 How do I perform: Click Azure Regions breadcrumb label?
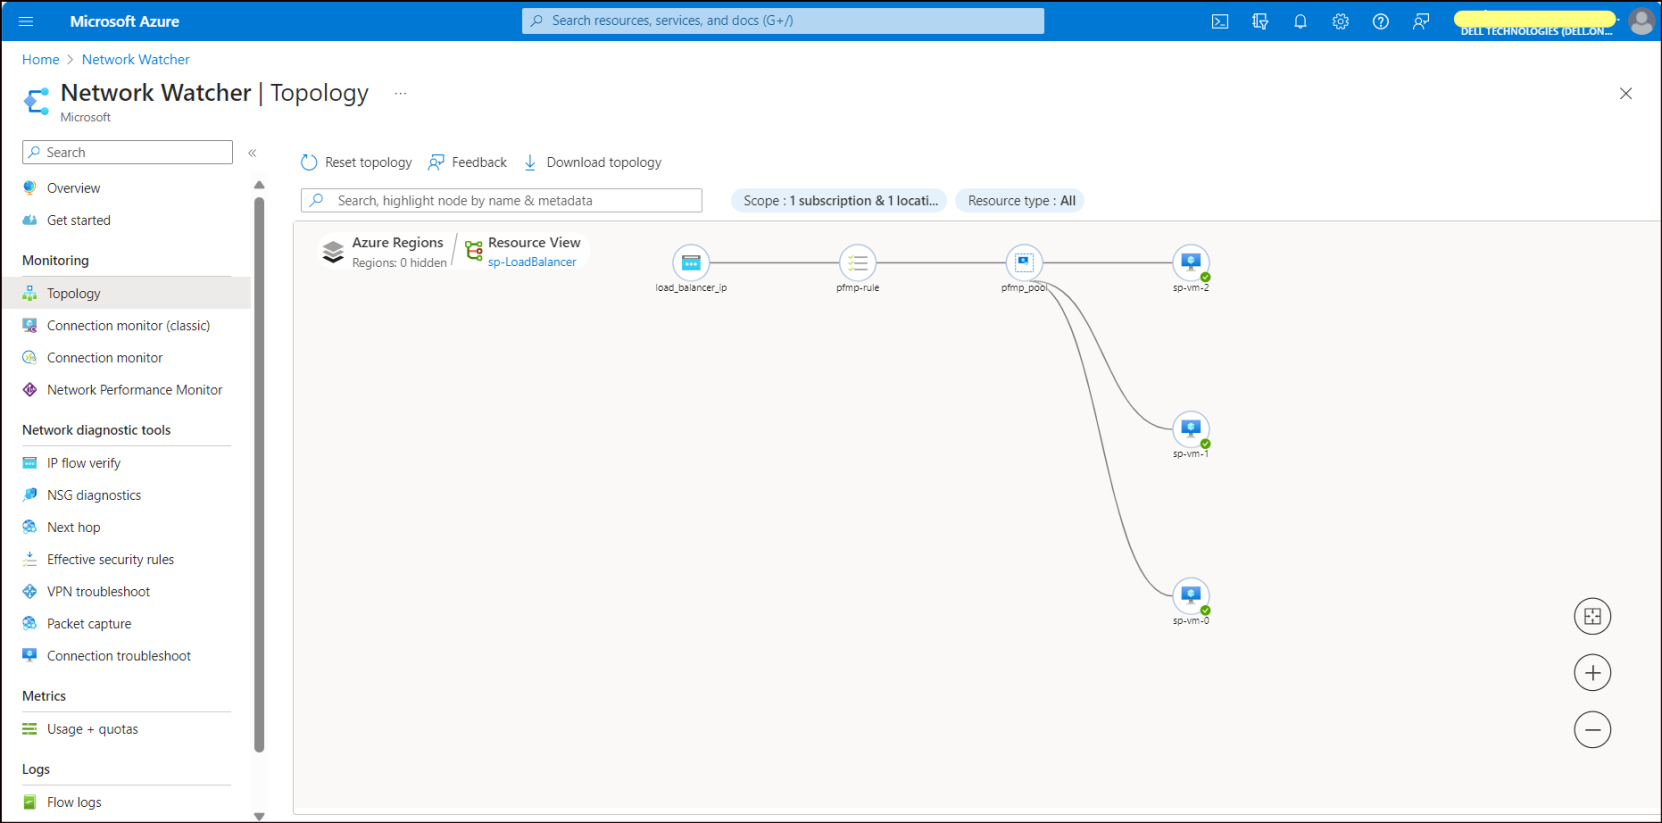pyautogui.click(x=397, y=242)
